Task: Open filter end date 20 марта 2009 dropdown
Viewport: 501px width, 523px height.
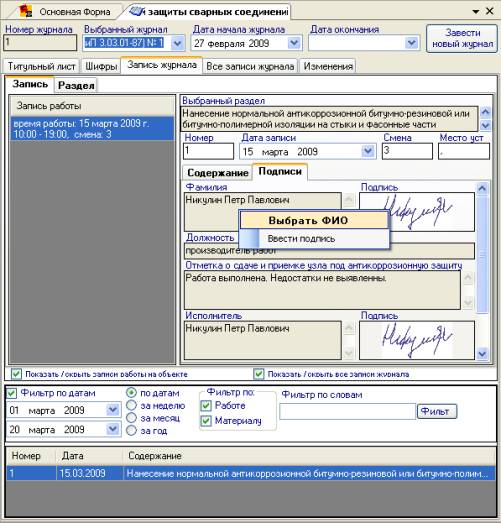Action: [x=113, y=429]
